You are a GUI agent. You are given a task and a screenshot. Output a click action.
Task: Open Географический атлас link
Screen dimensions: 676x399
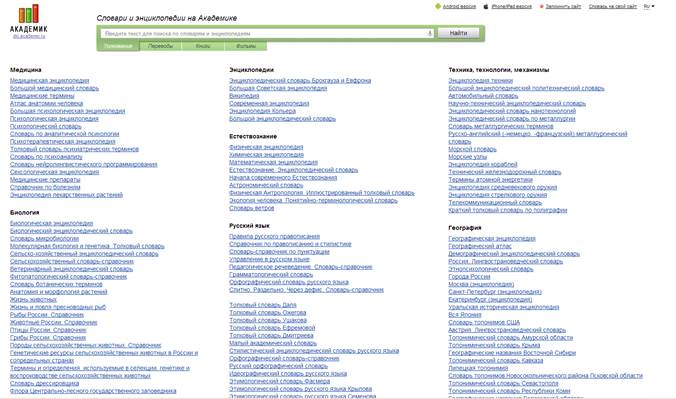tap(480, 246)
